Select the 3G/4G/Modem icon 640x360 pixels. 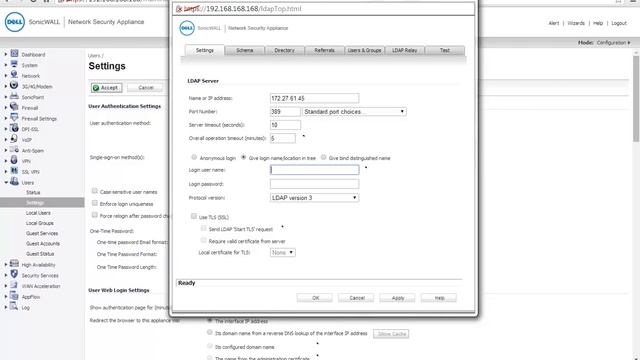coord(14,85)
